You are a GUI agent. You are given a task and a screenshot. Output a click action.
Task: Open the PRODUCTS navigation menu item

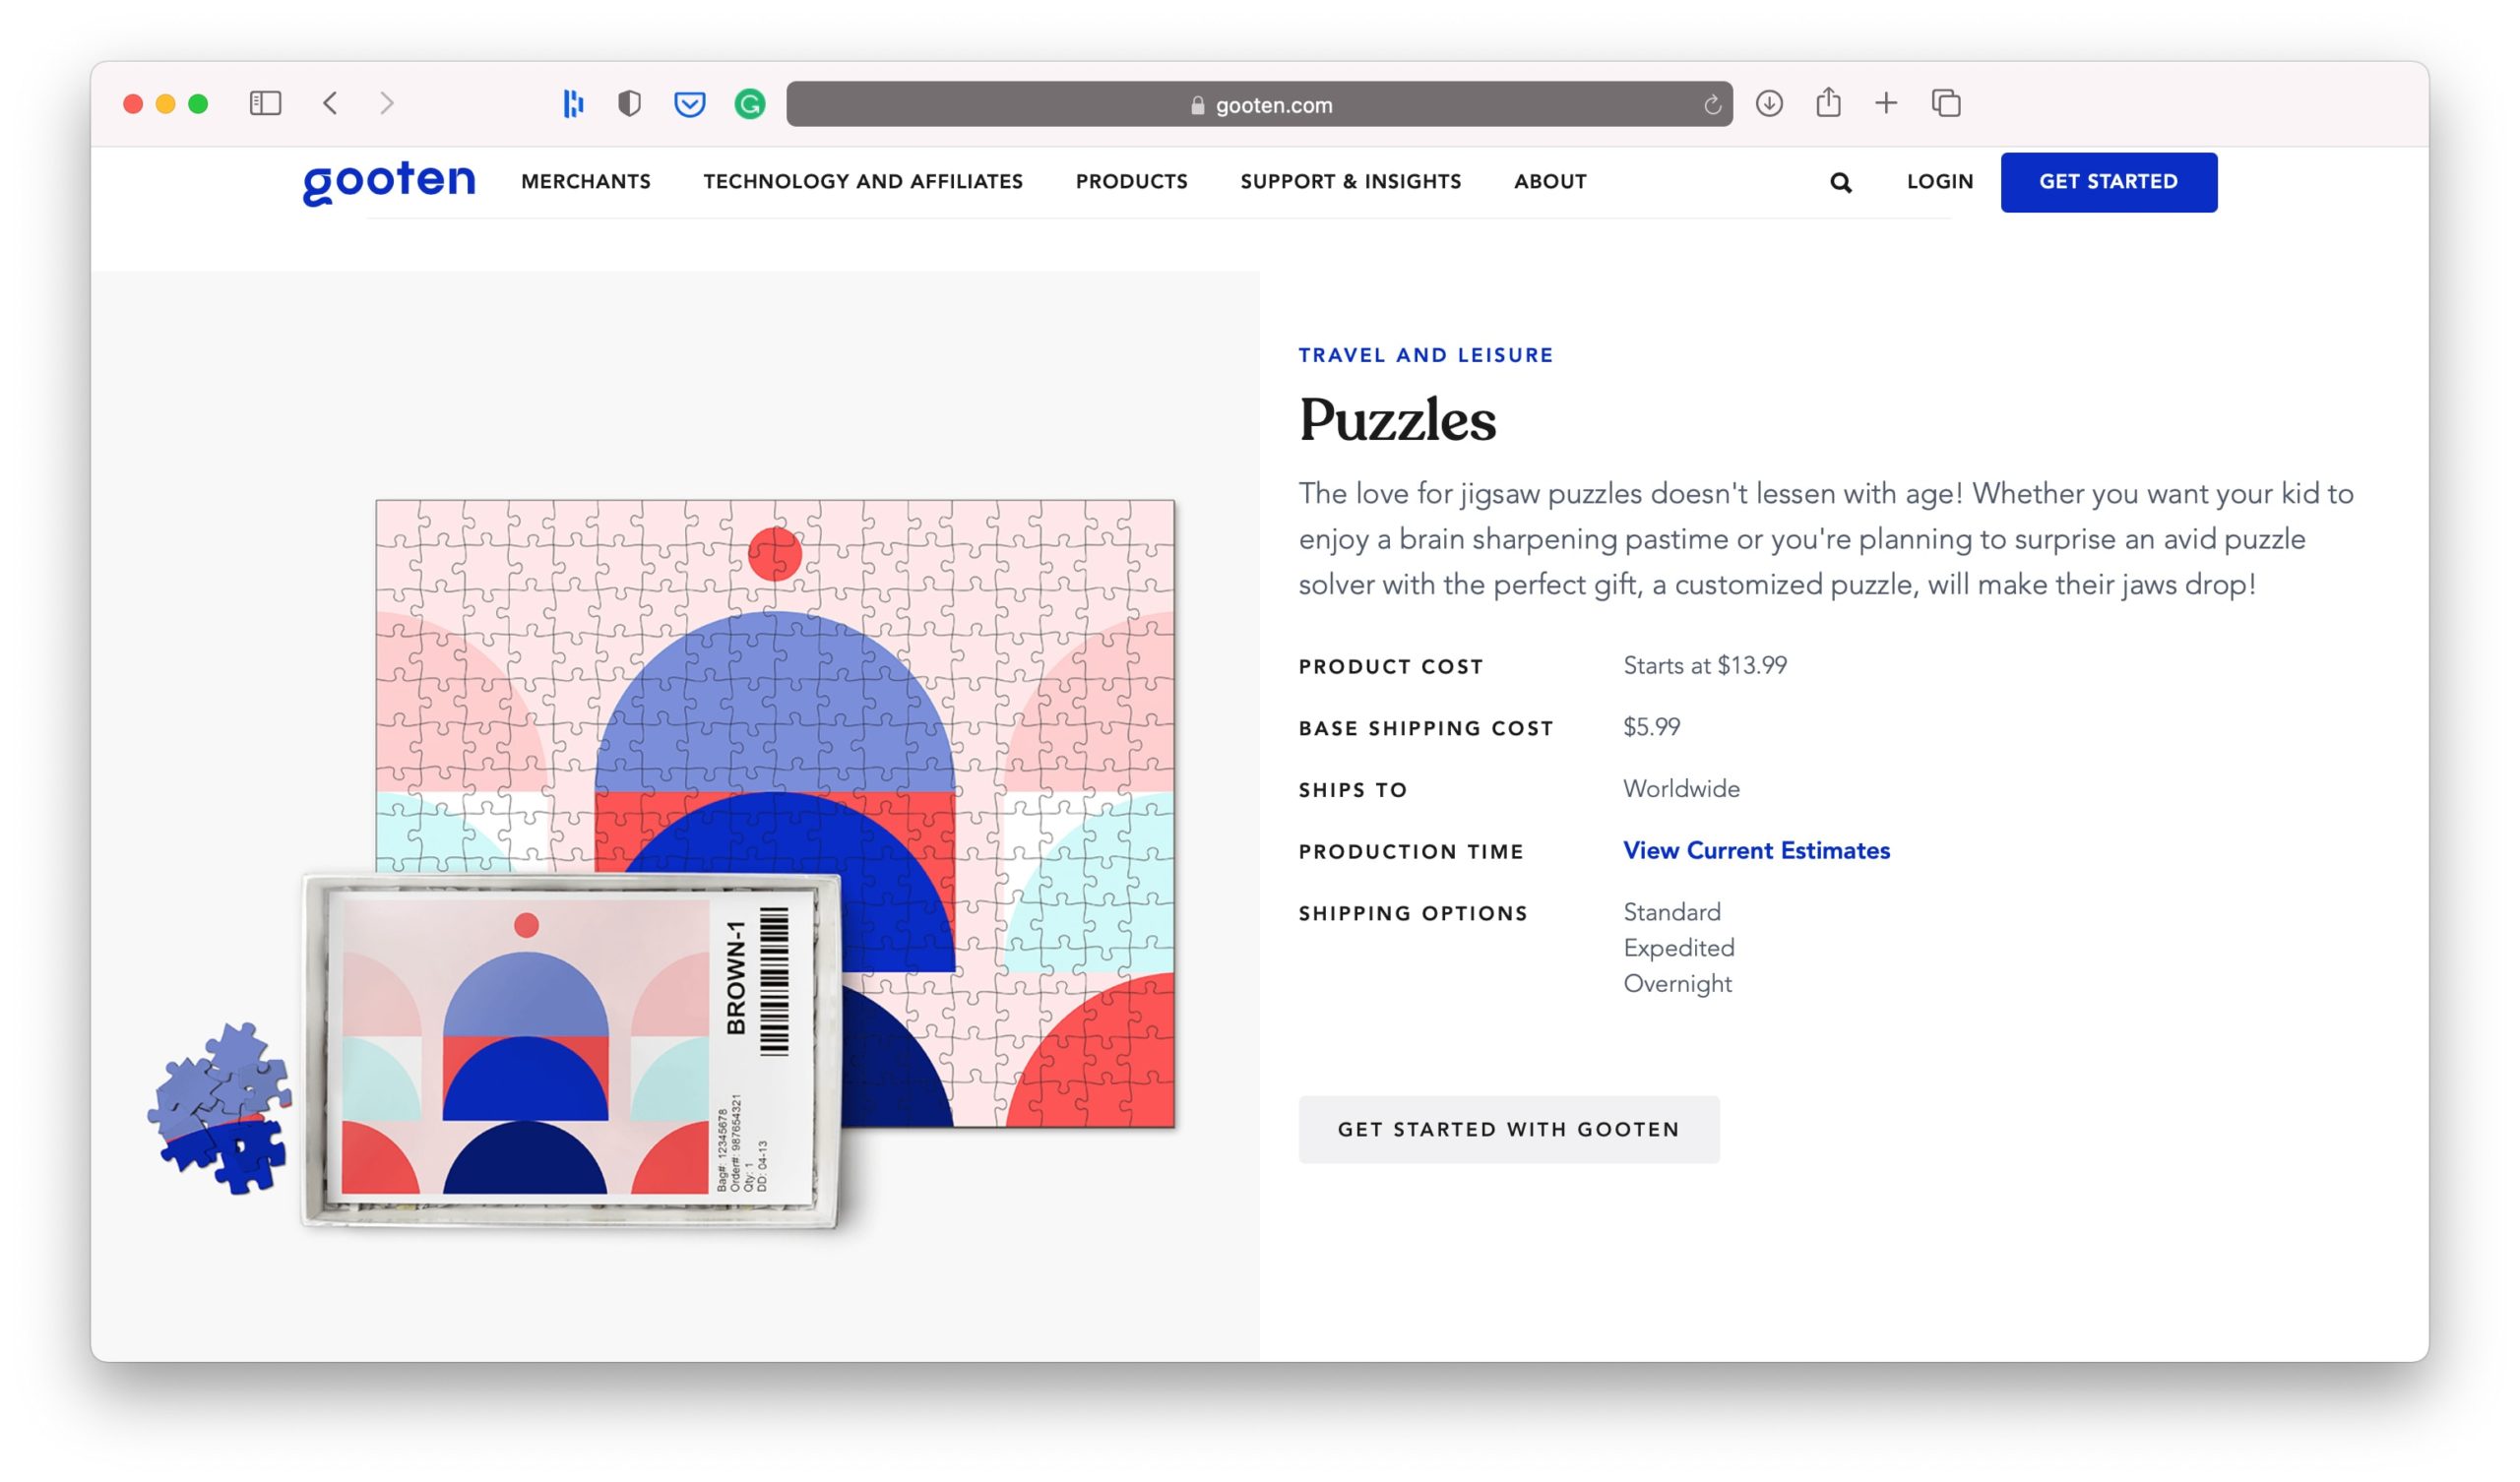pyautogui.click(x=1131, y=182)
